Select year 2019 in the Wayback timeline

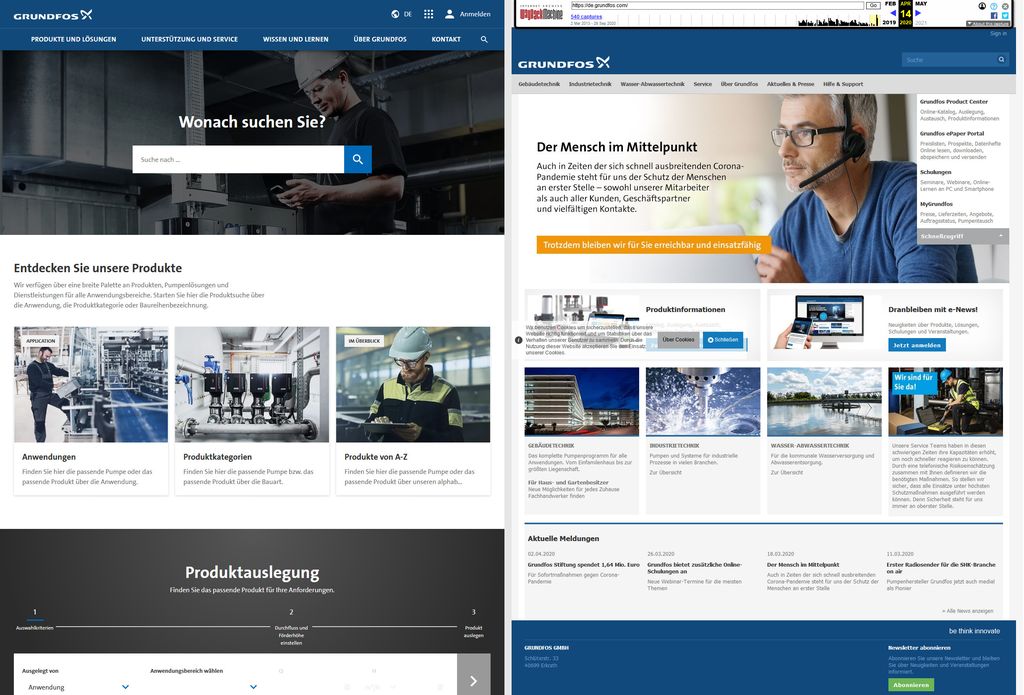point(889,22)
